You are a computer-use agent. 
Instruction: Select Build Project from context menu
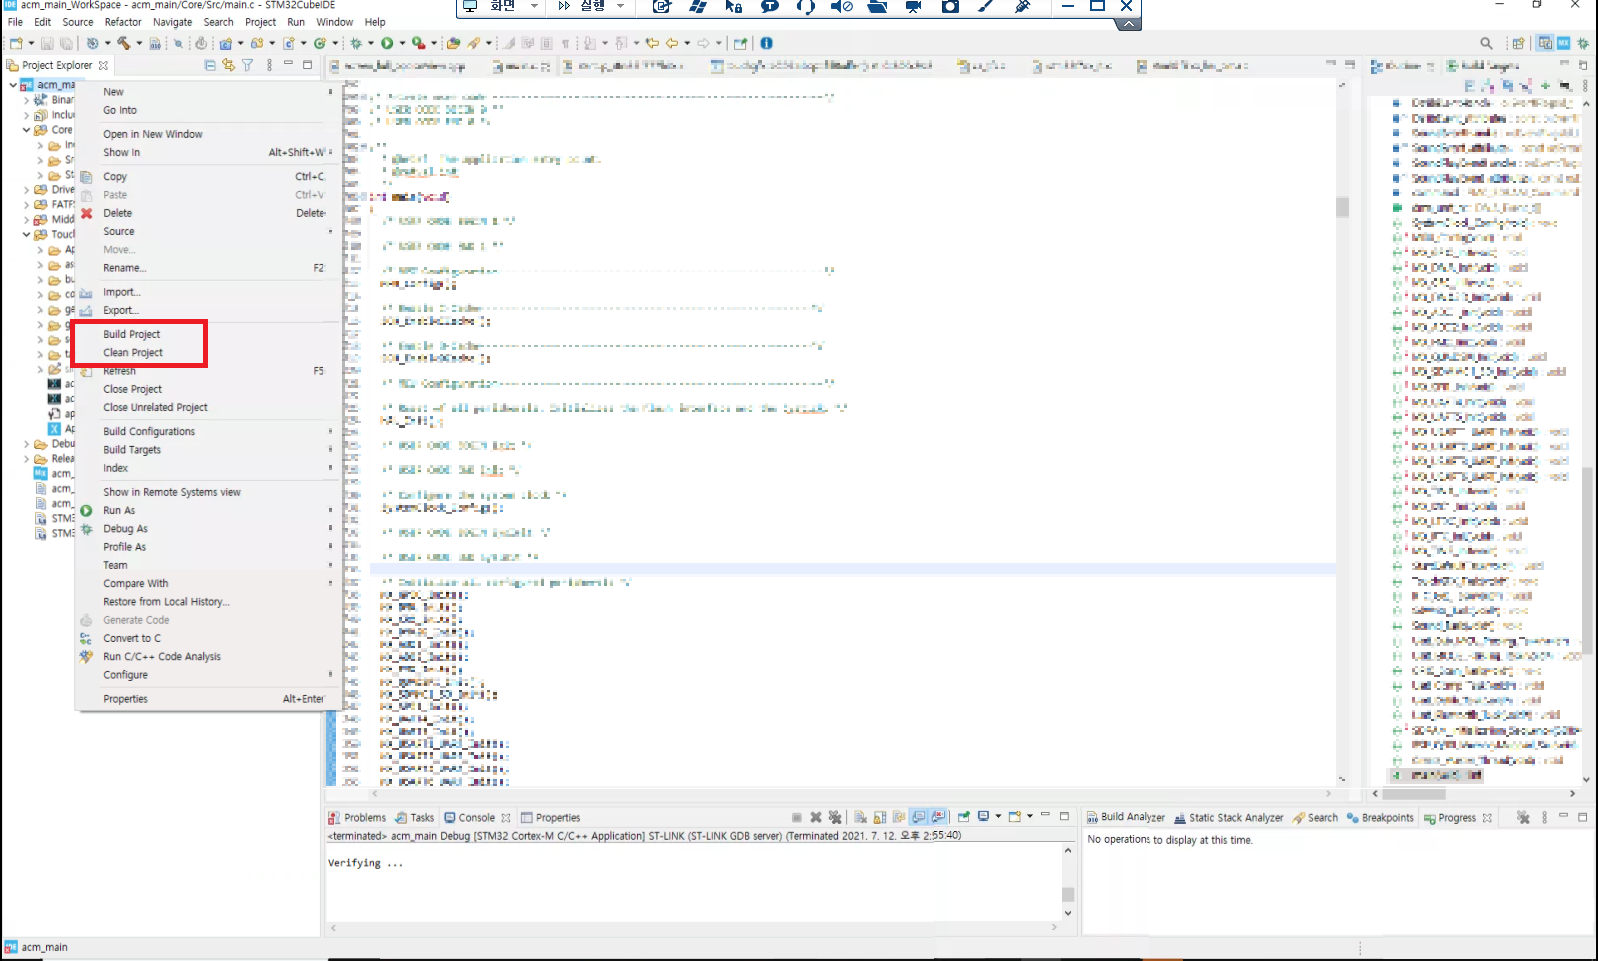point(132,334)
